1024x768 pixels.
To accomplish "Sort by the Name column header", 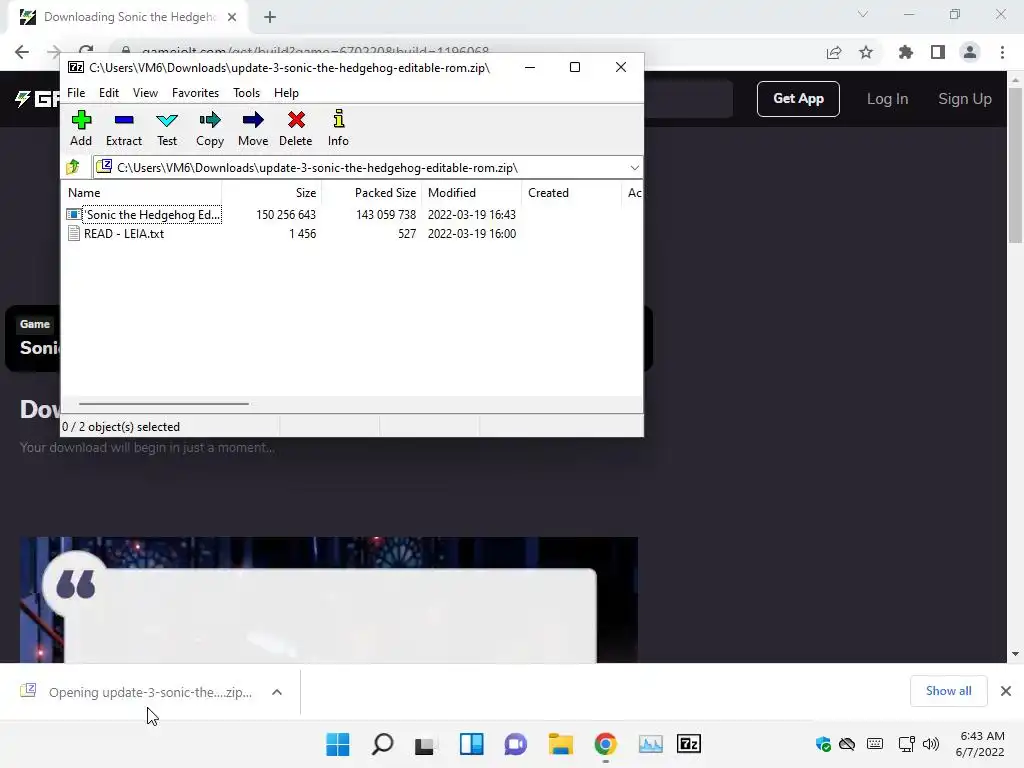I will 142,193.
